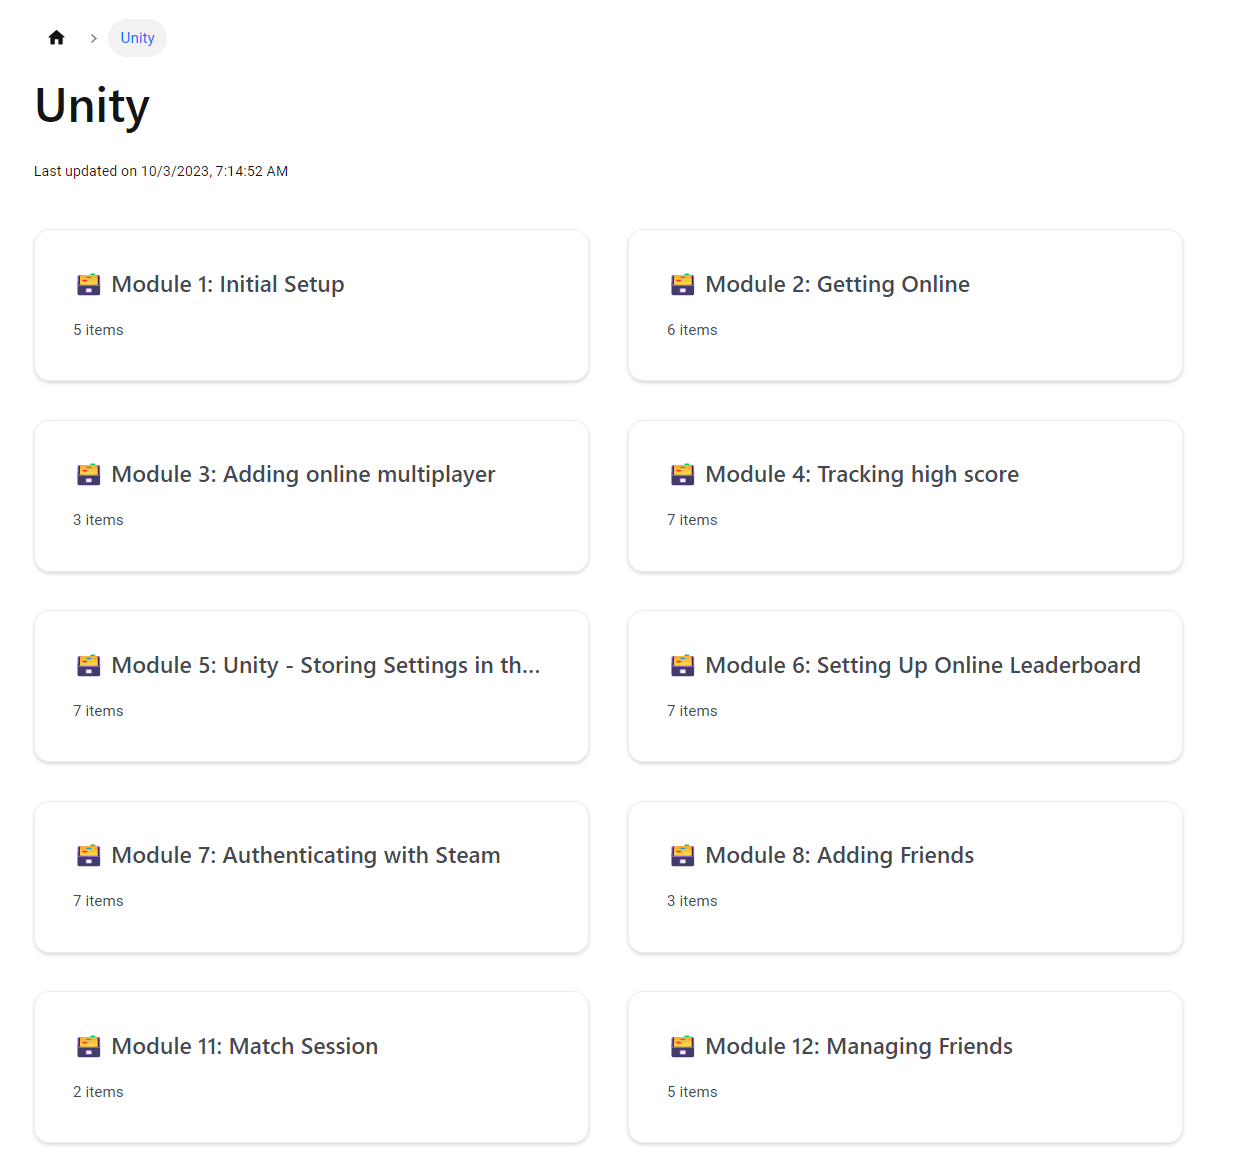Screen dimensions: 1248x1171
Task: Click the Unity breadcrumb link
Action: (137, 38)
